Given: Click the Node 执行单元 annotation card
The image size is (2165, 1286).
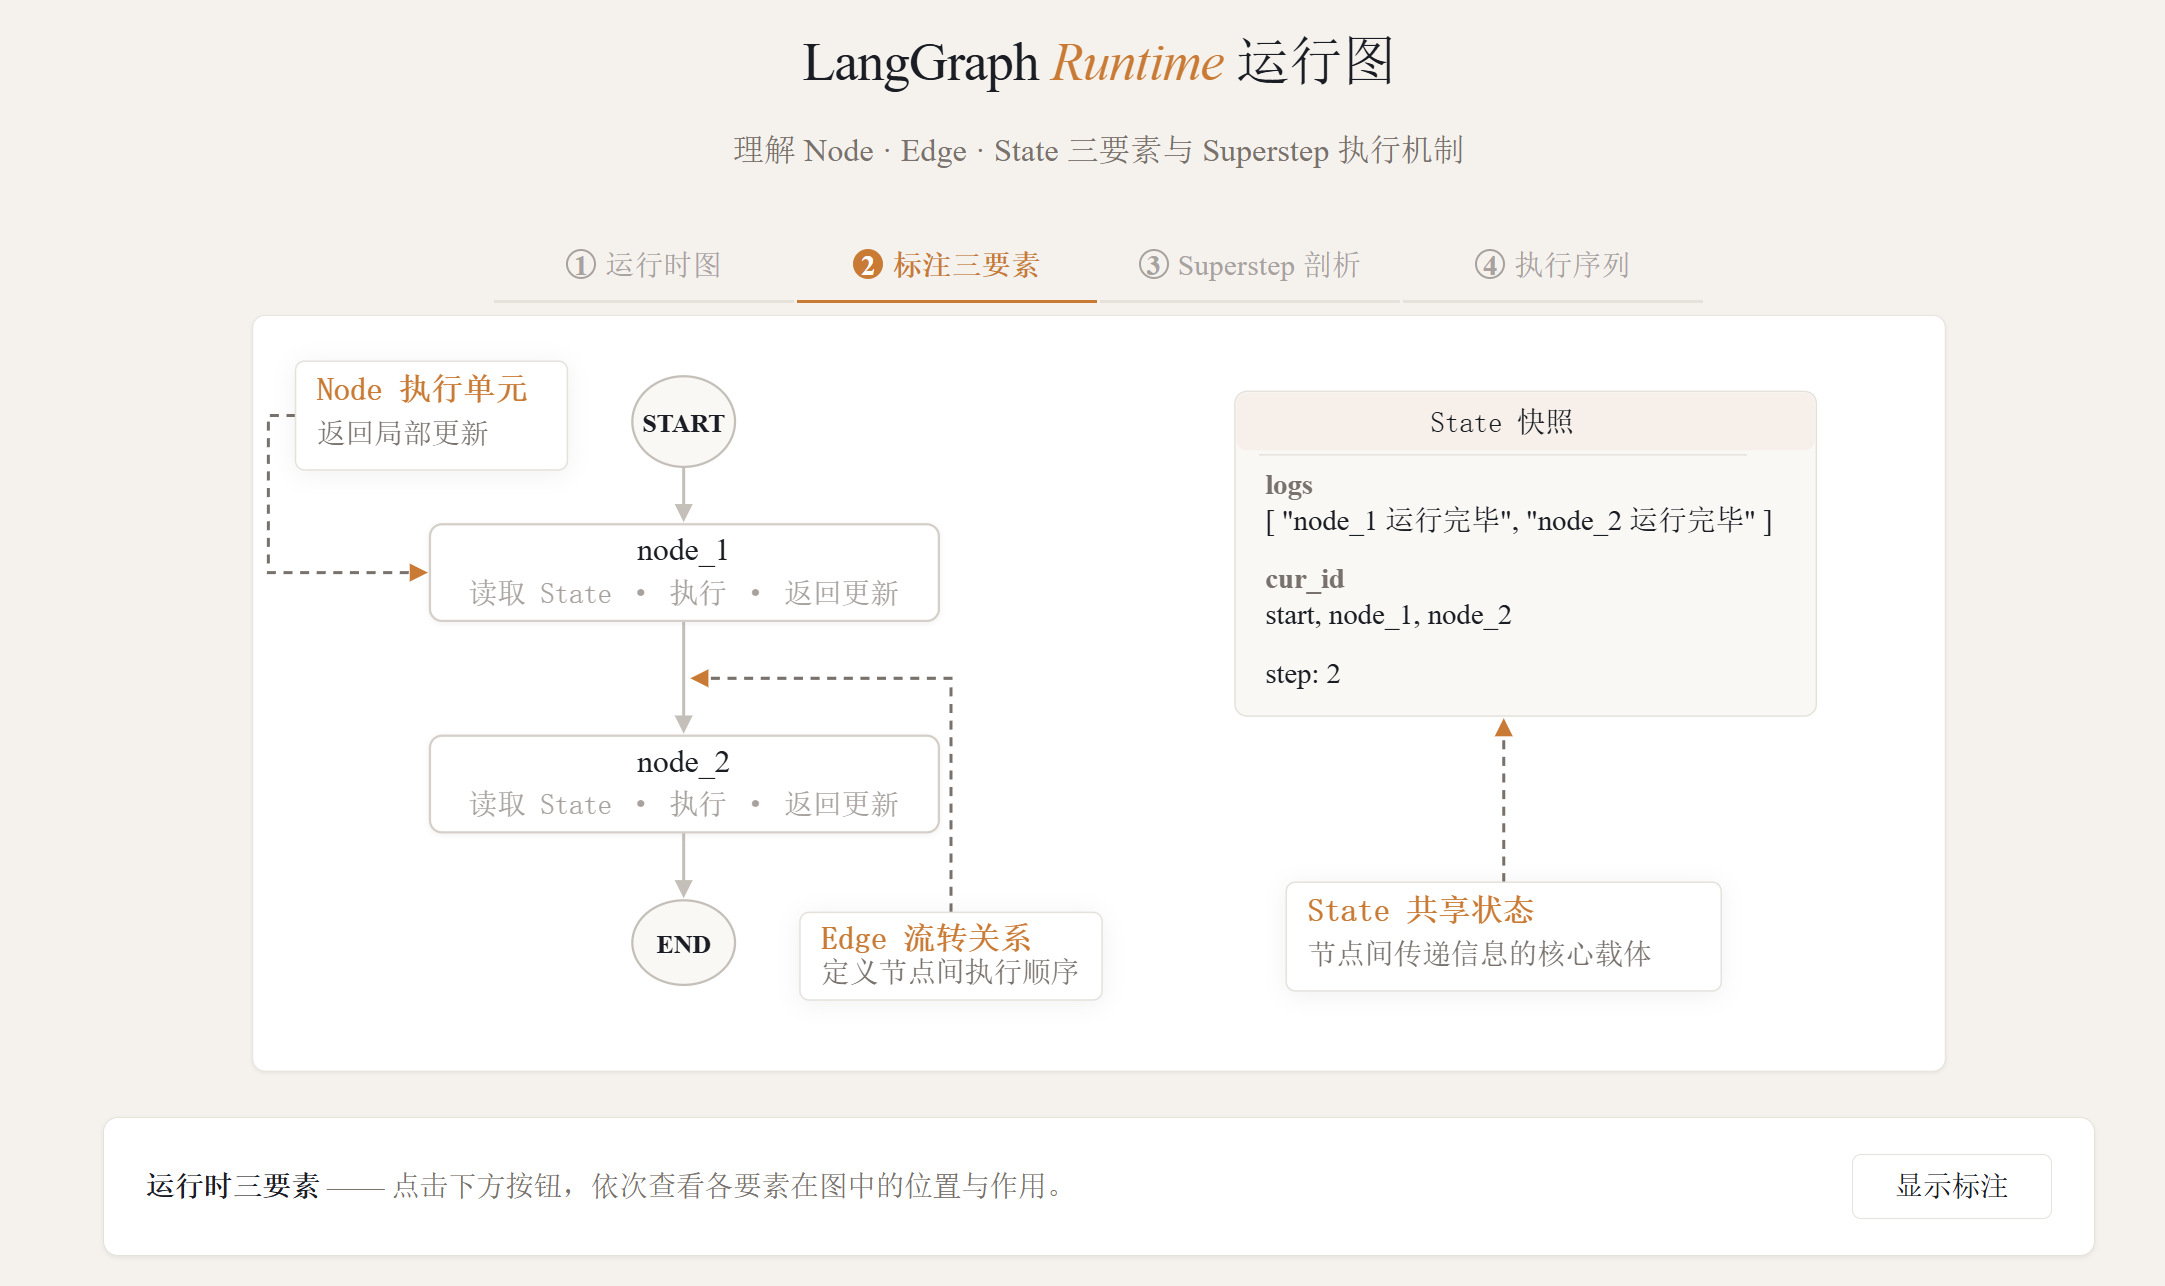Looking at the screenshot, I should pos(431,415).
